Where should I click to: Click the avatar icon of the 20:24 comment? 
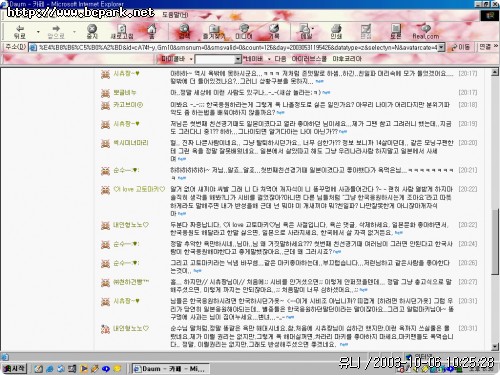105,245
